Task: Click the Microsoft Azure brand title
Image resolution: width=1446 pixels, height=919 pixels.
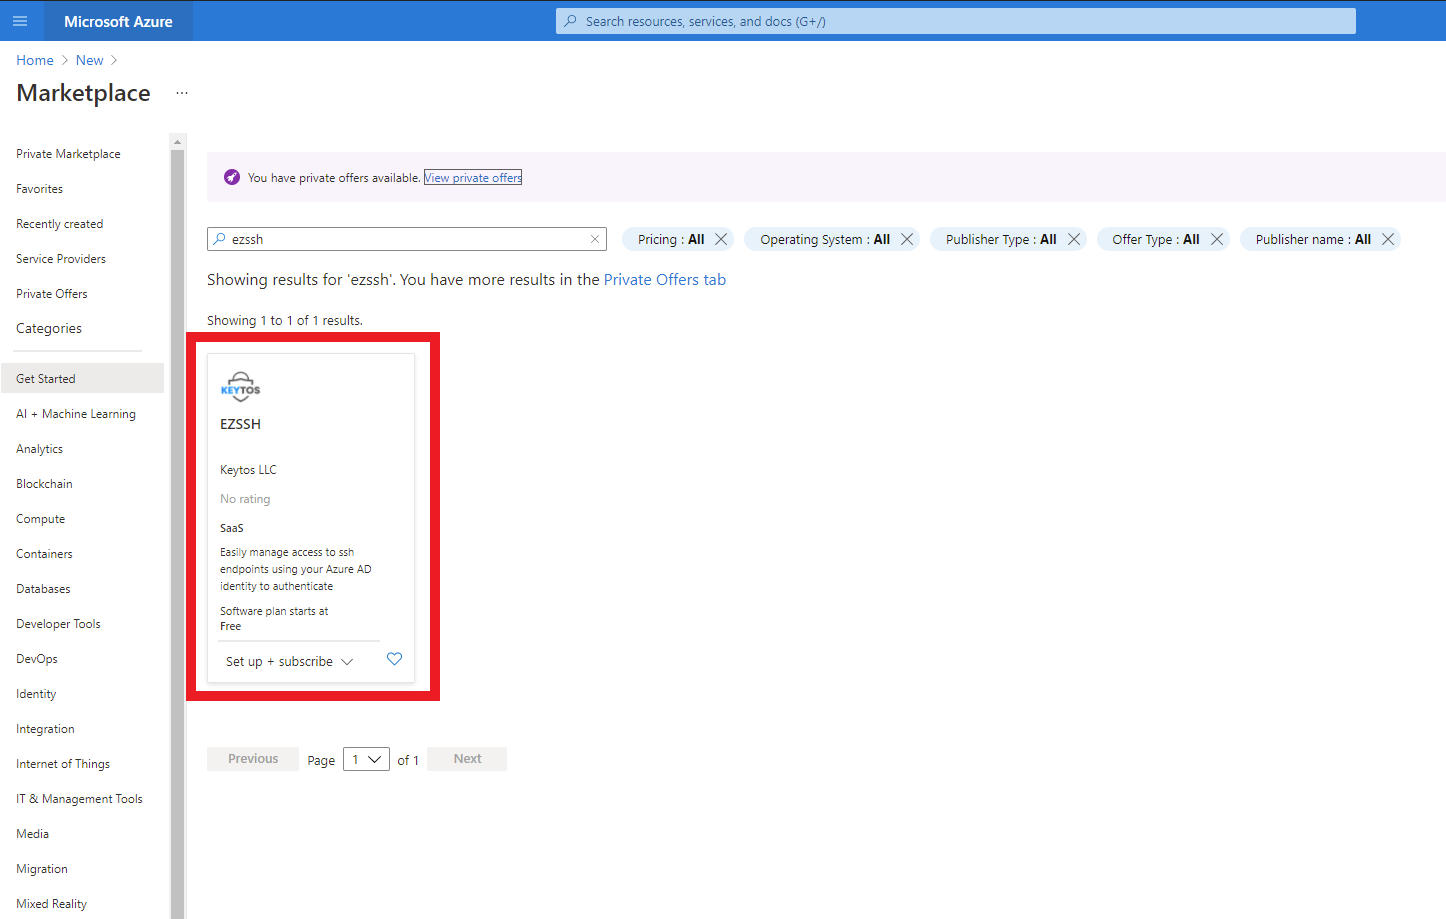Action: (118, 21)
